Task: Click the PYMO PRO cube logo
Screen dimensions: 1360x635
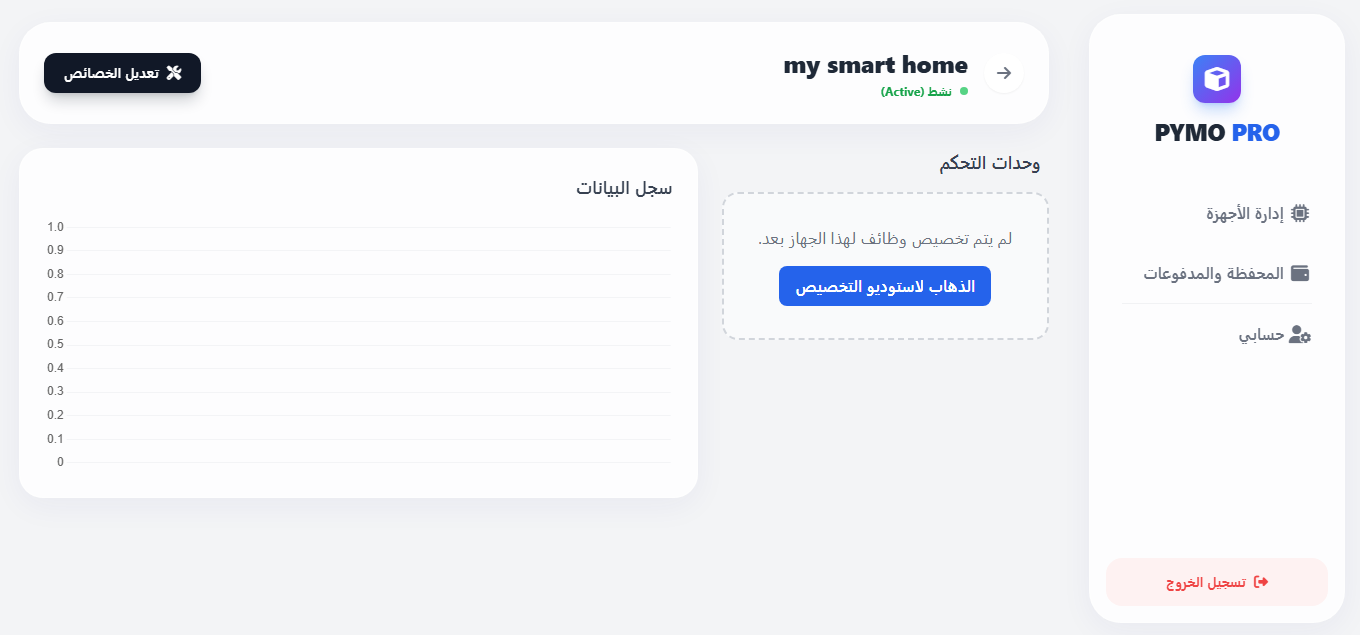Action: [x=1216, y=79]
